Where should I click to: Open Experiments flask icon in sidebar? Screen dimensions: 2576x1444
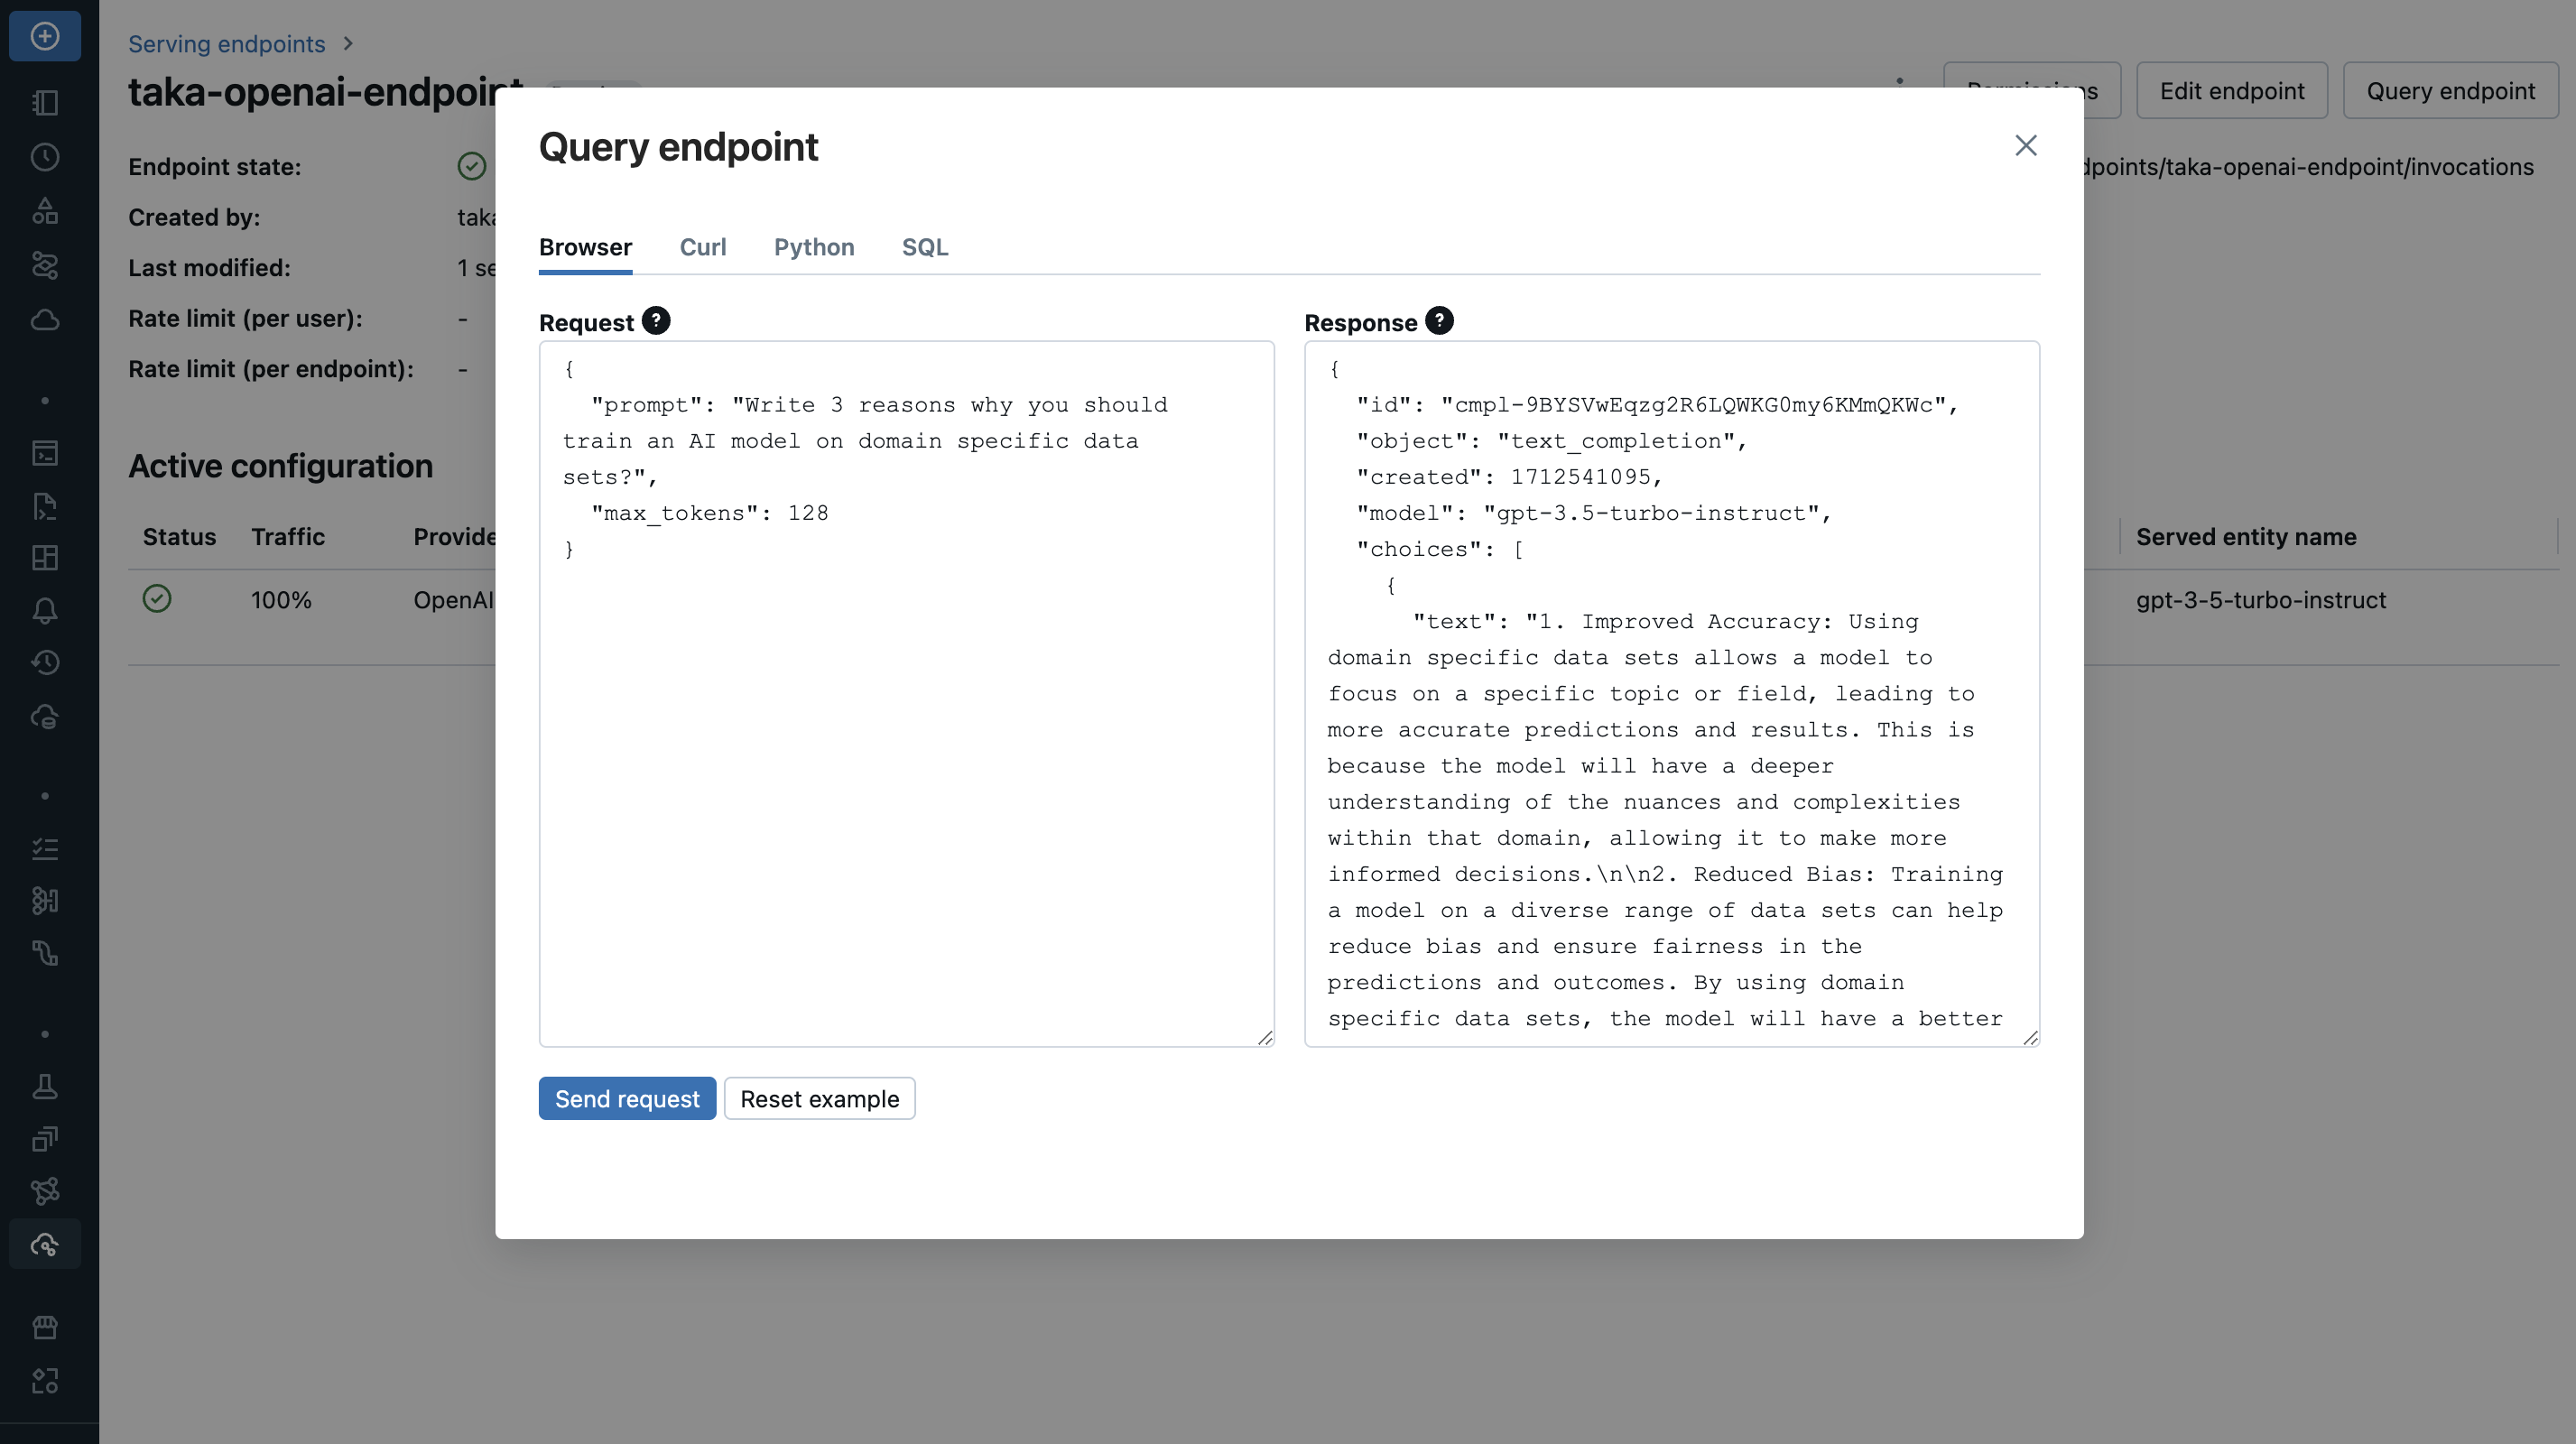pyautogui.click(x=45, y=1087)
